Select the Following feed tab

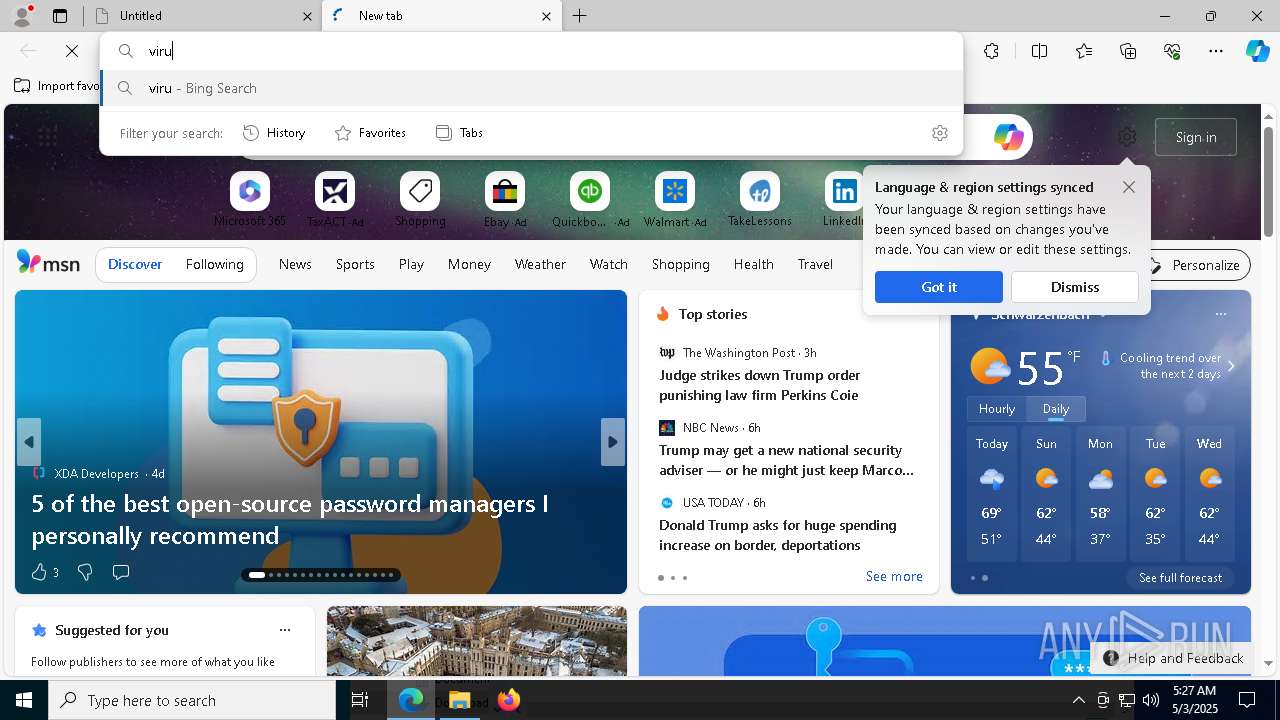(214, 265)
